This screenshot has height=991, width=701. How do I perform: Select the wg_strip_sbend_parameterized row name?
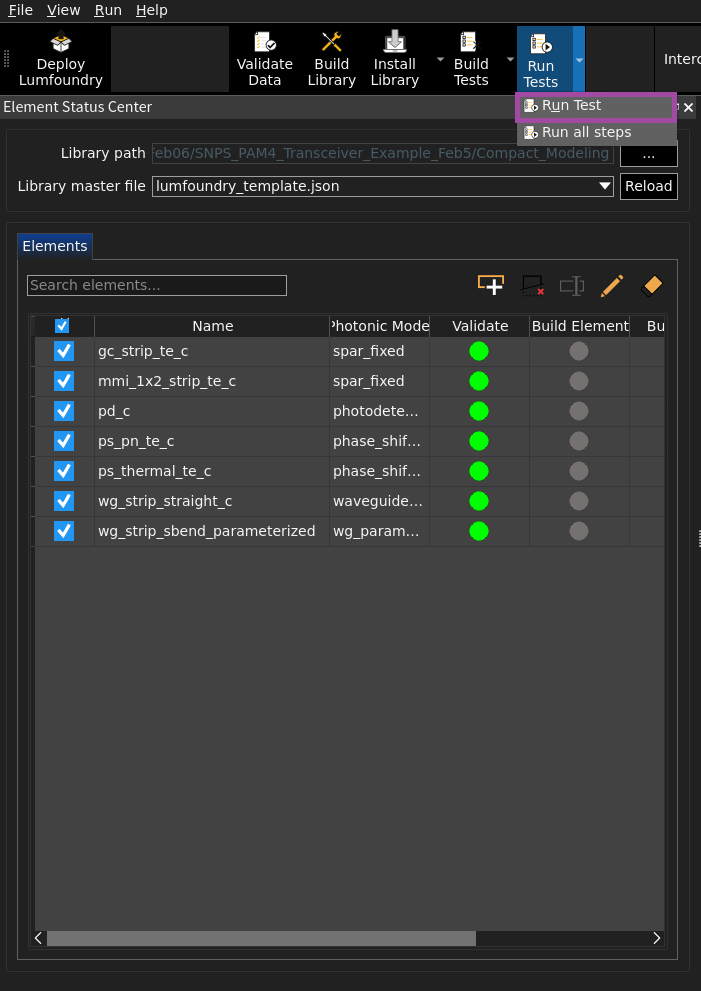tap(207, 532)
